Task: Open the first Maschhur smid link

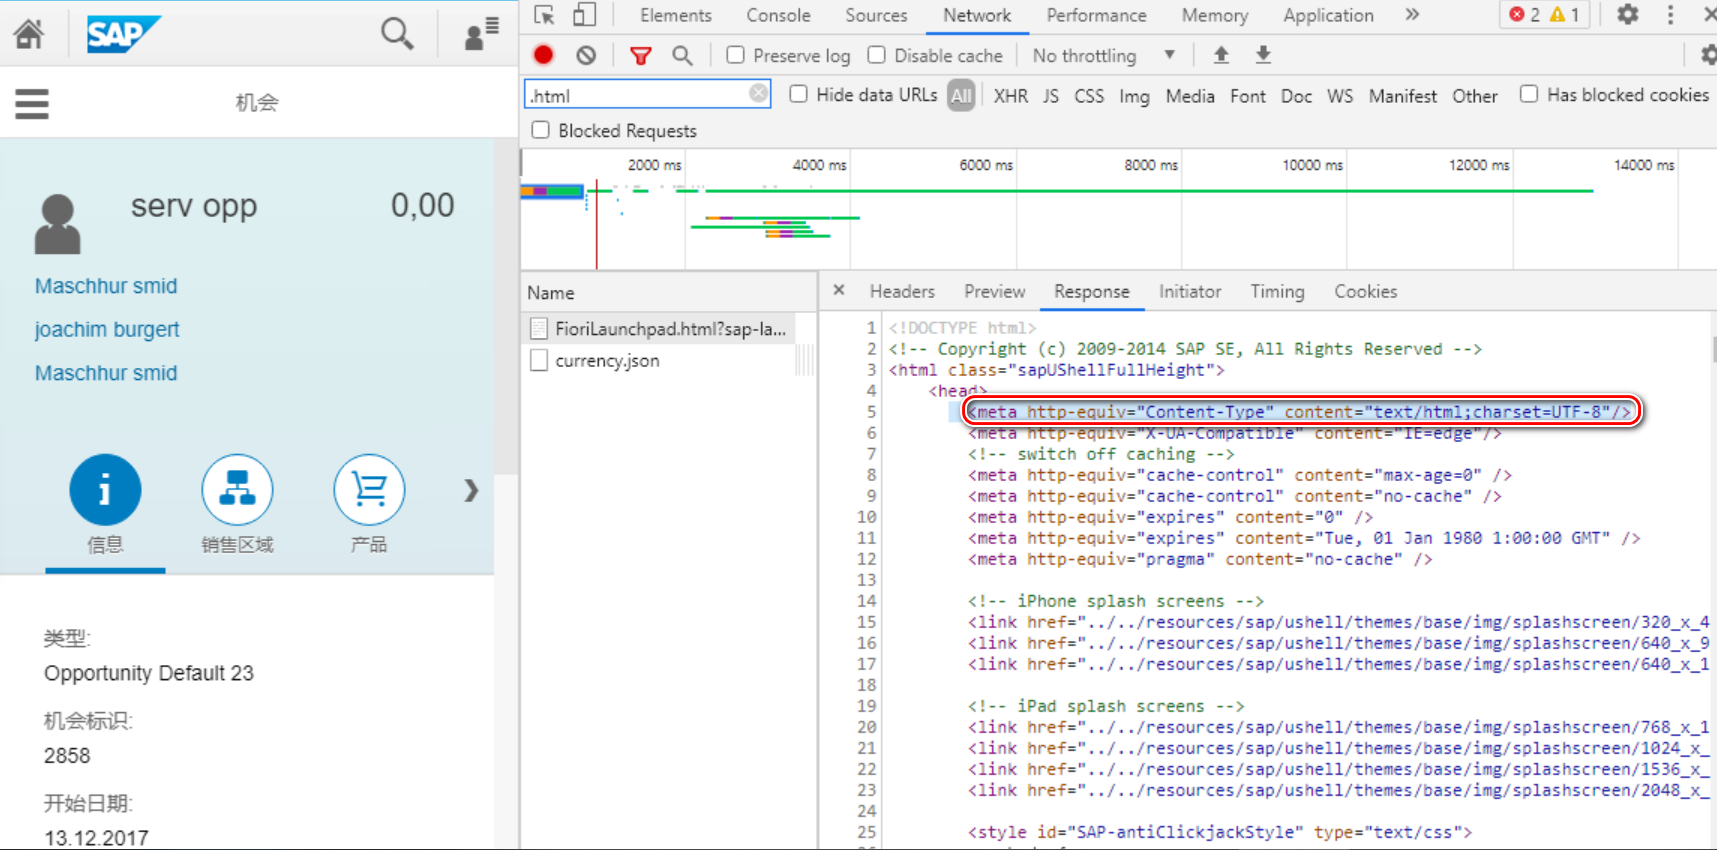Action: (106, 286)
